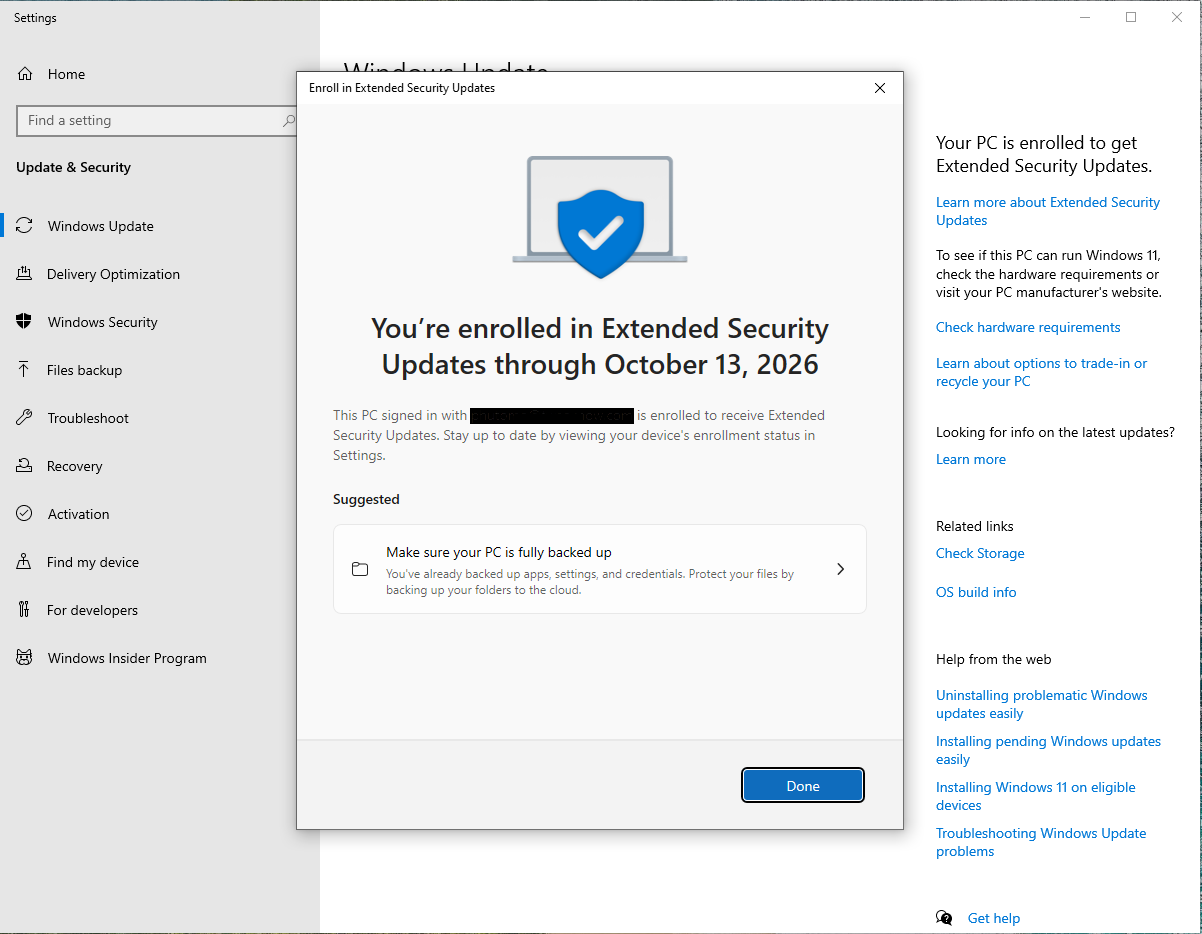Open Make sure your PC is backed up
Screen dimensions: 1202x934
point(498,552)
